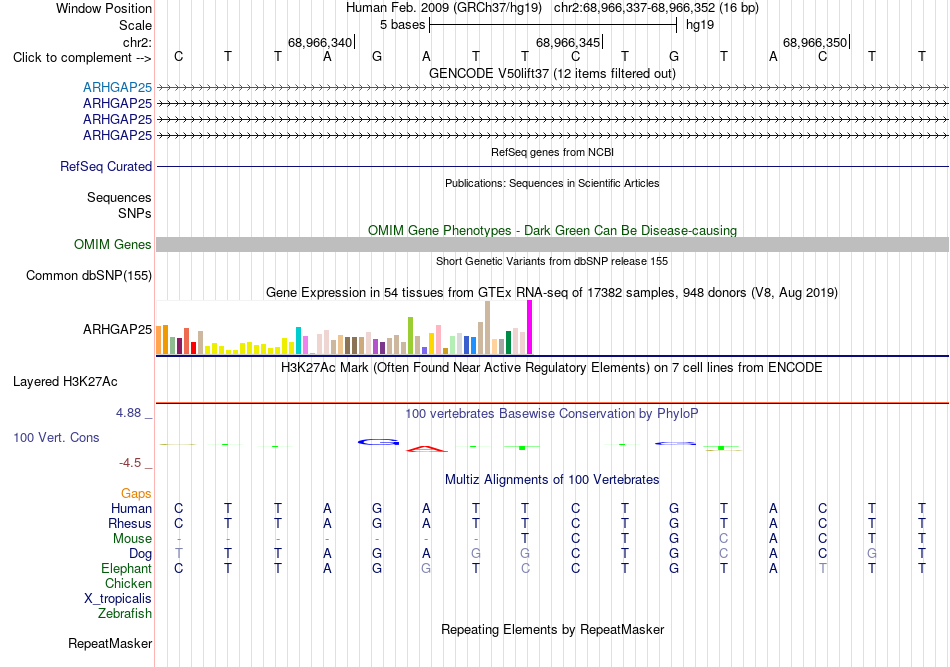
Task: Click the Chicken species label
Action: (128, 583)
